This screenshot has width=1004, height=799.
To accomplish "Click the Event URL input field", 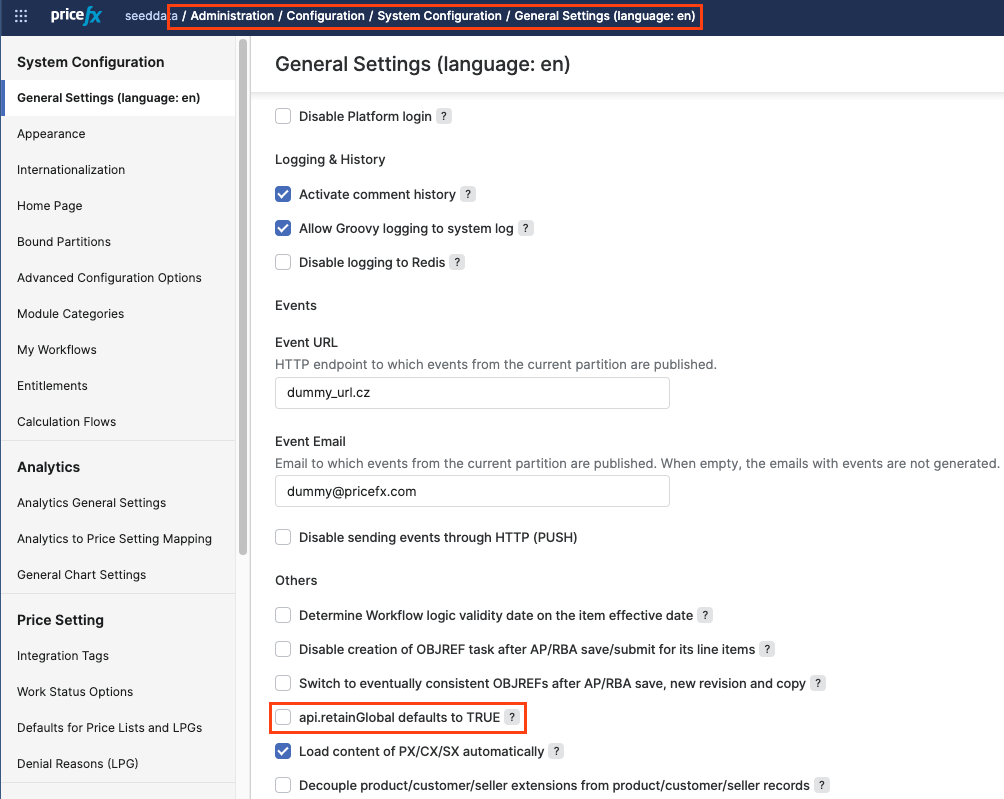I will [472, 393].
